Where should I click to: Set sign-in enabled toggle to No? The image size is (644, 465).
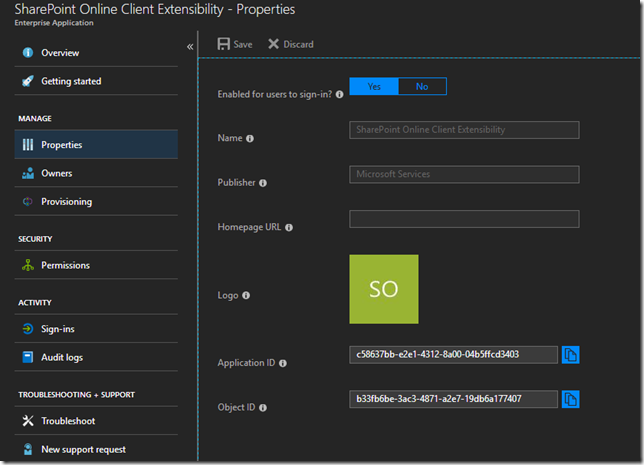point(422,87)
